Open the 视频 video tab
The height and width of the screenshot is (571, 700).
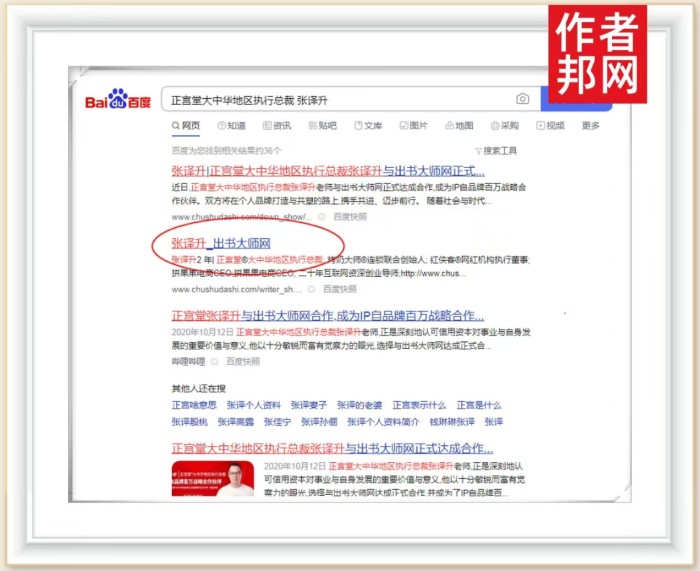pyautogui.click(x=550, y=126)
